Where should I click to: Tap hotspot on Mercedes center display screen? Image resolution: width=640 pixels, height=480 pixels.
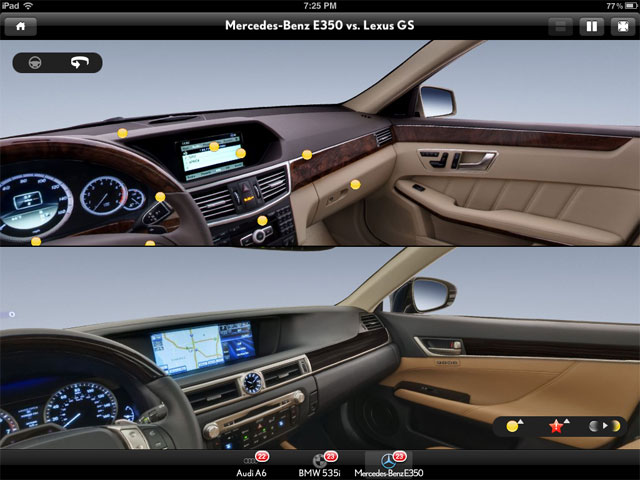[x=214, y=147]
